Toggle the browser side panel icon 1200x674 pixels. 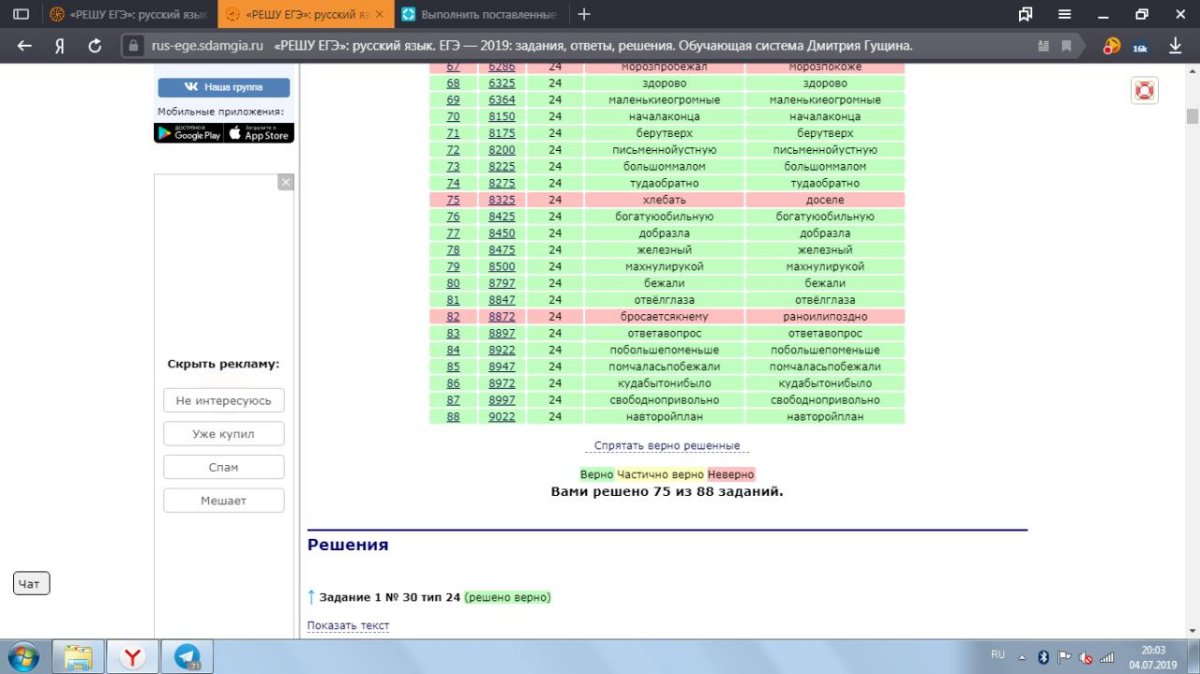[20, 14]
